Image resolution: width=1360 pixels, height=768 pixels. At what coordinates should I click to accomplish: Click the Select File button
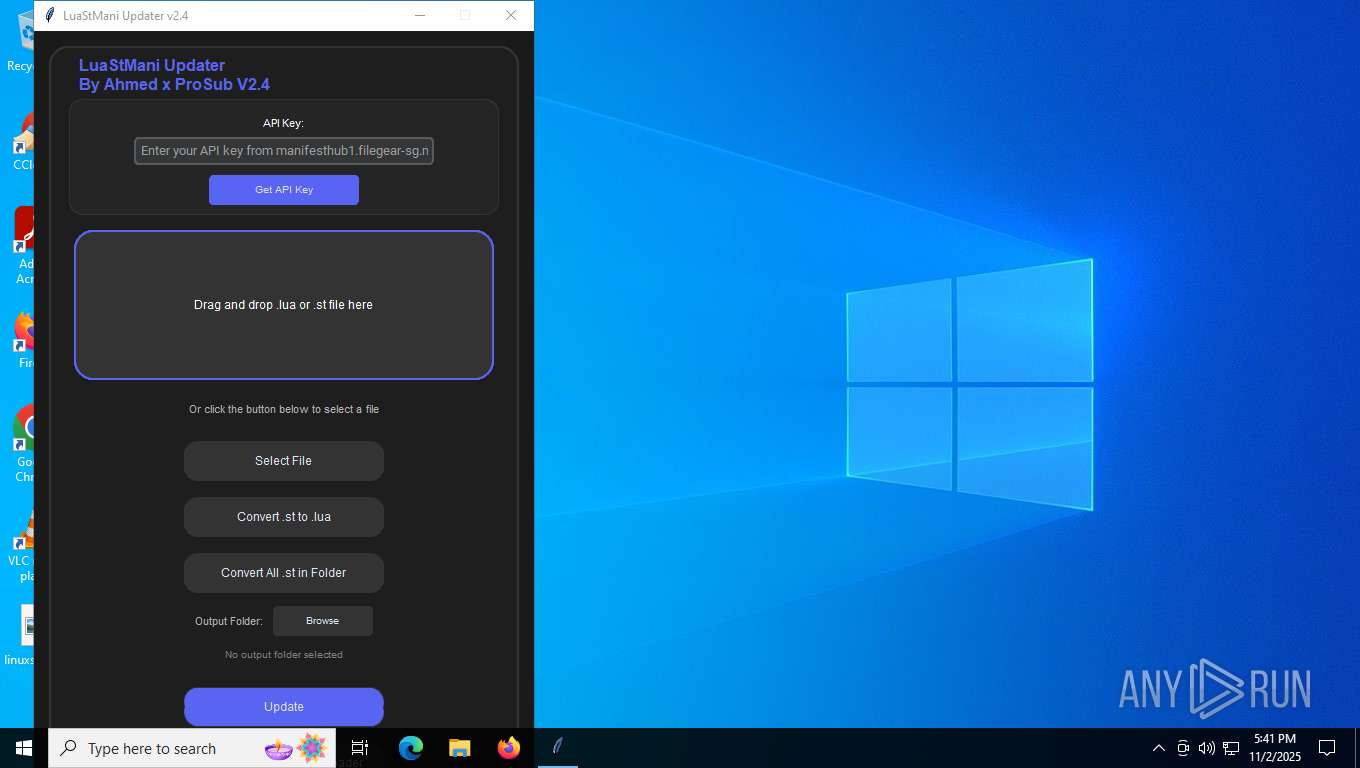284,461
